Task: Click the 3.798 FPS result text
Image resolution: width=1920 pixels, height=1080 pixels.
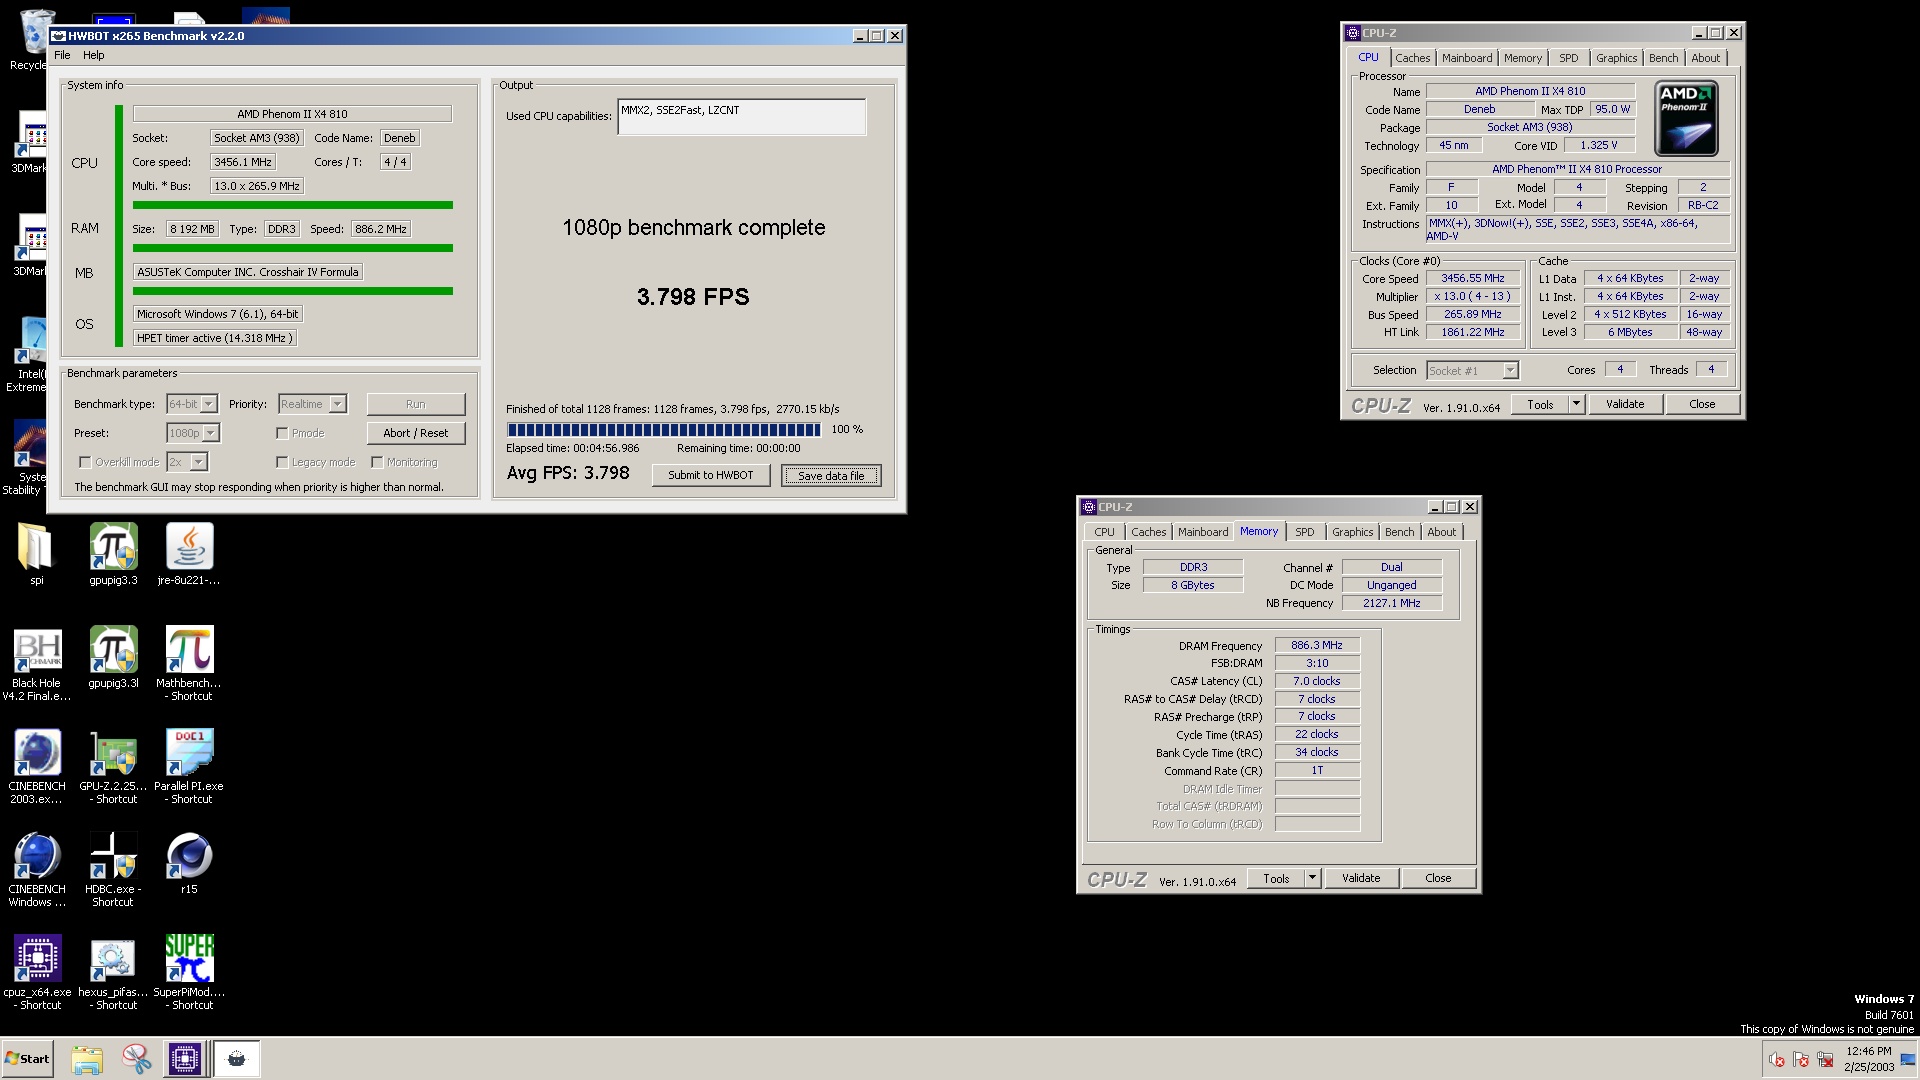Action: coord(693,297)
